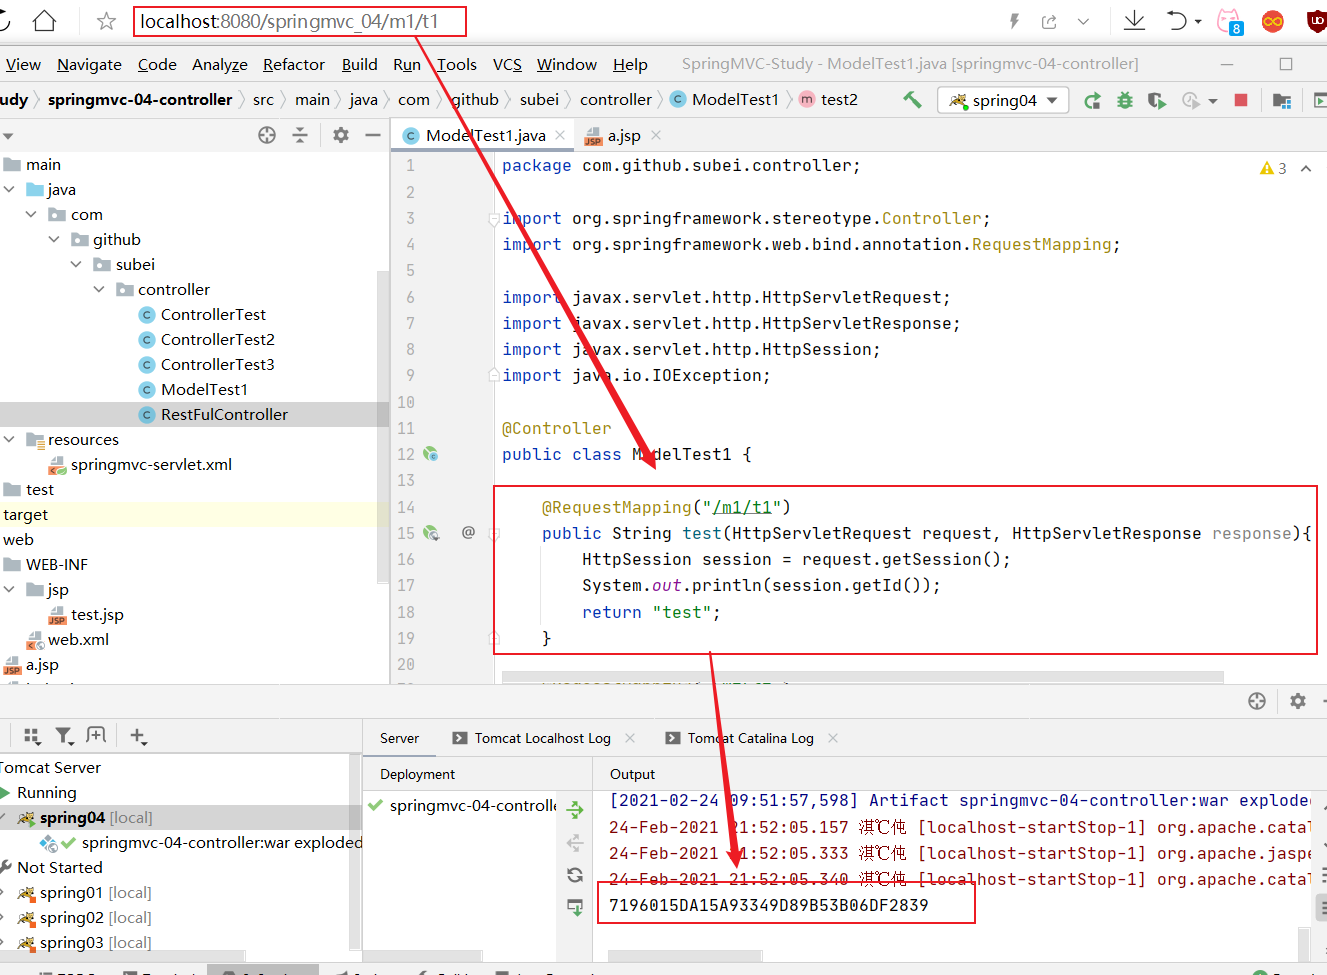Open the Refactor menu

293,64
